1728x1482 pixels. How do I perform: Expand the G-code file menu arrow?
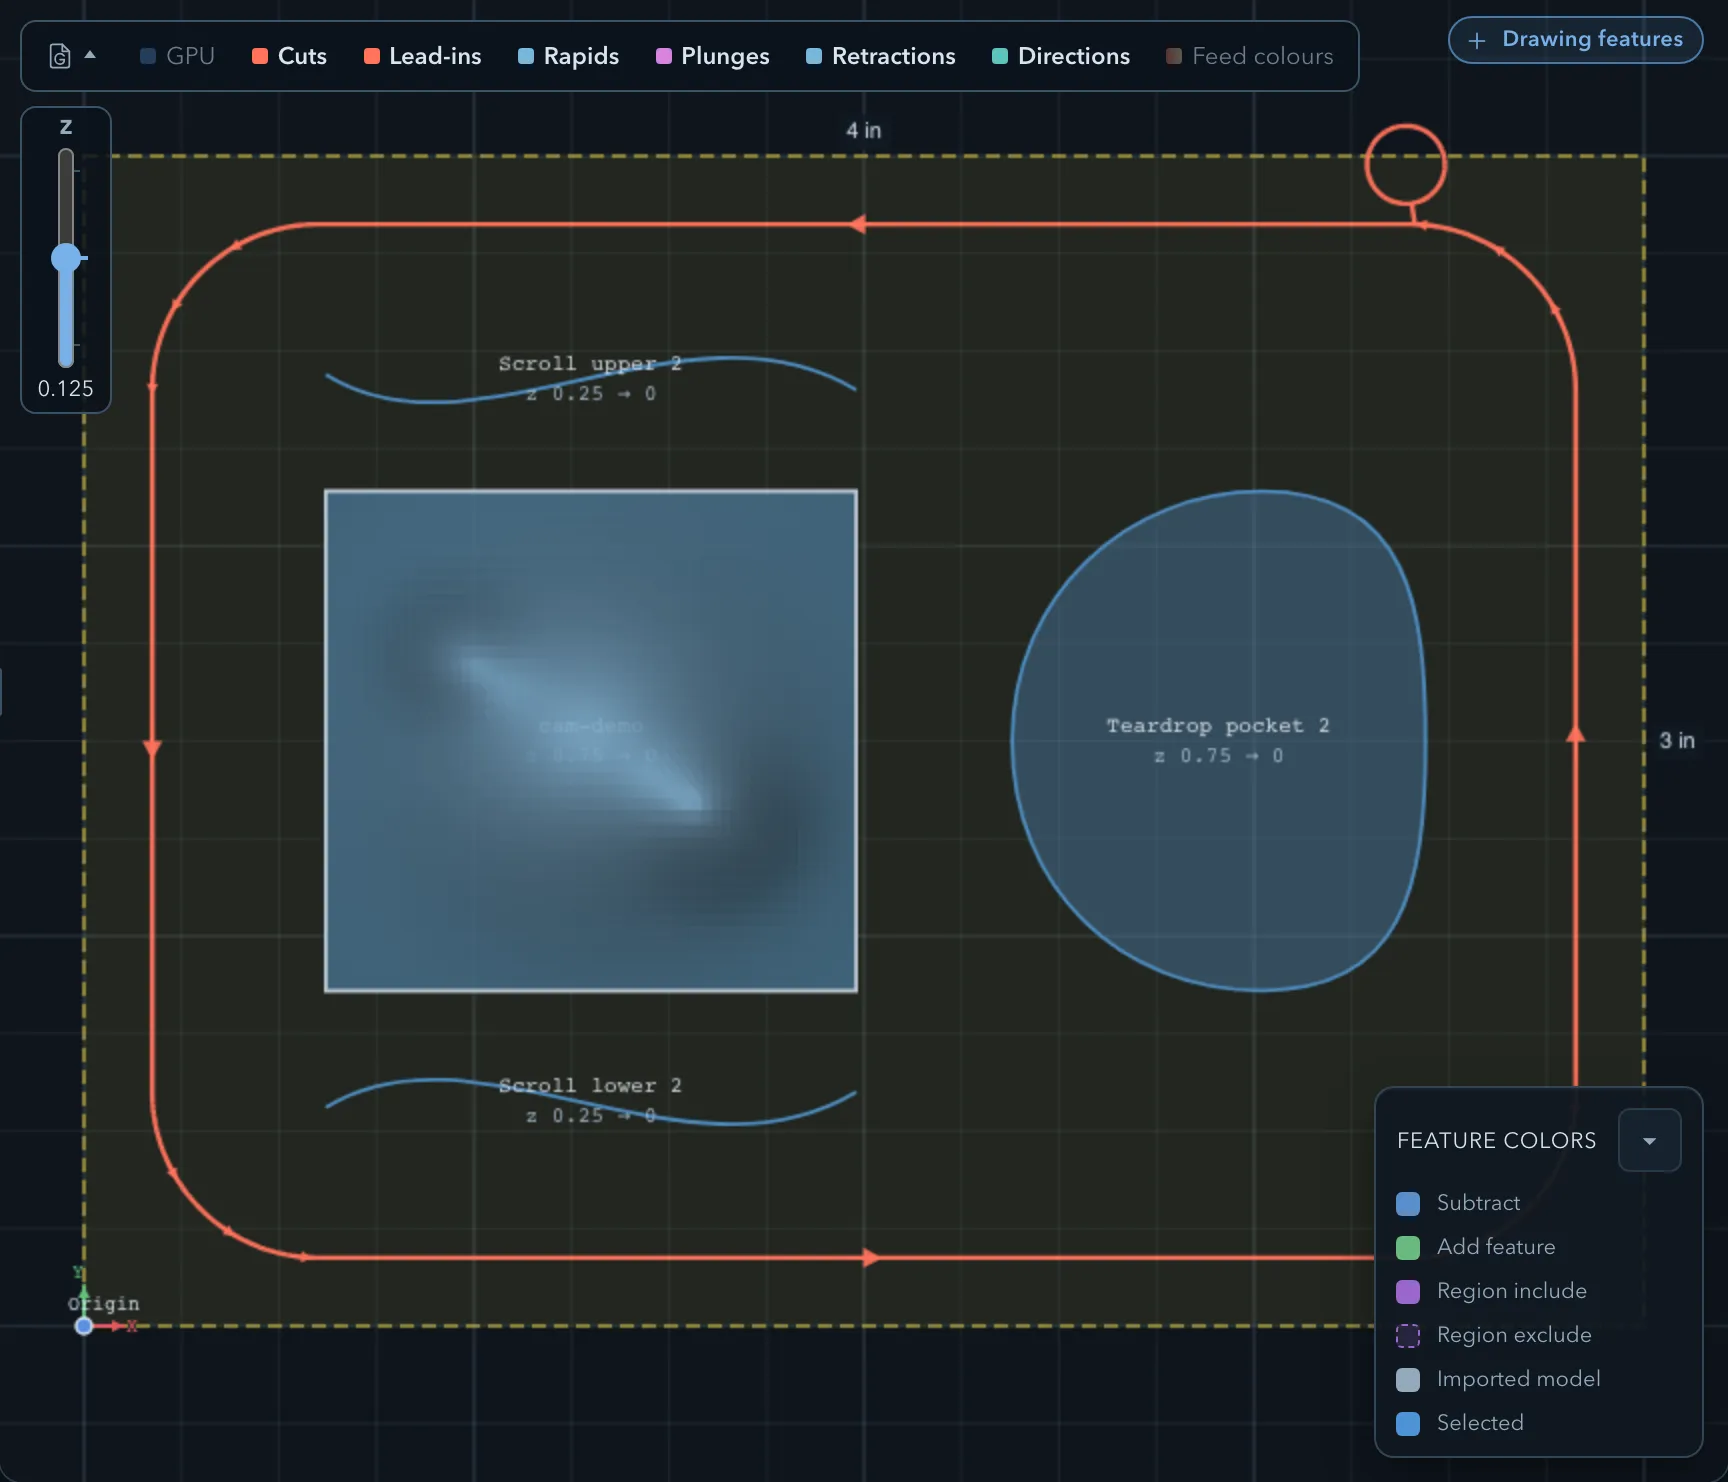coord(90,55)
